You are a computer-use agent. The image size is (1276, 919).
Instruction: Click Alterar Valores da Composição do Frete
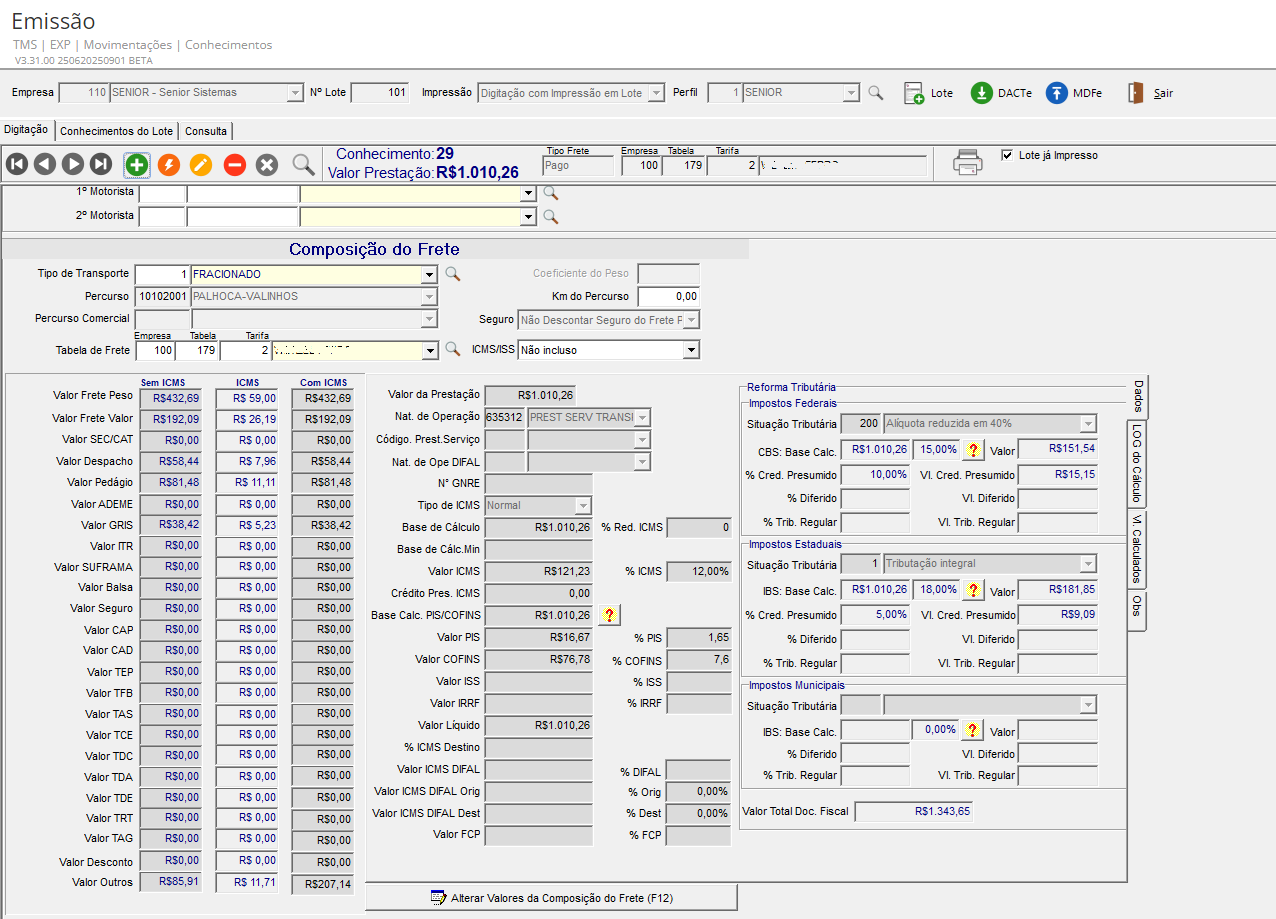click(x=551, y=898)
